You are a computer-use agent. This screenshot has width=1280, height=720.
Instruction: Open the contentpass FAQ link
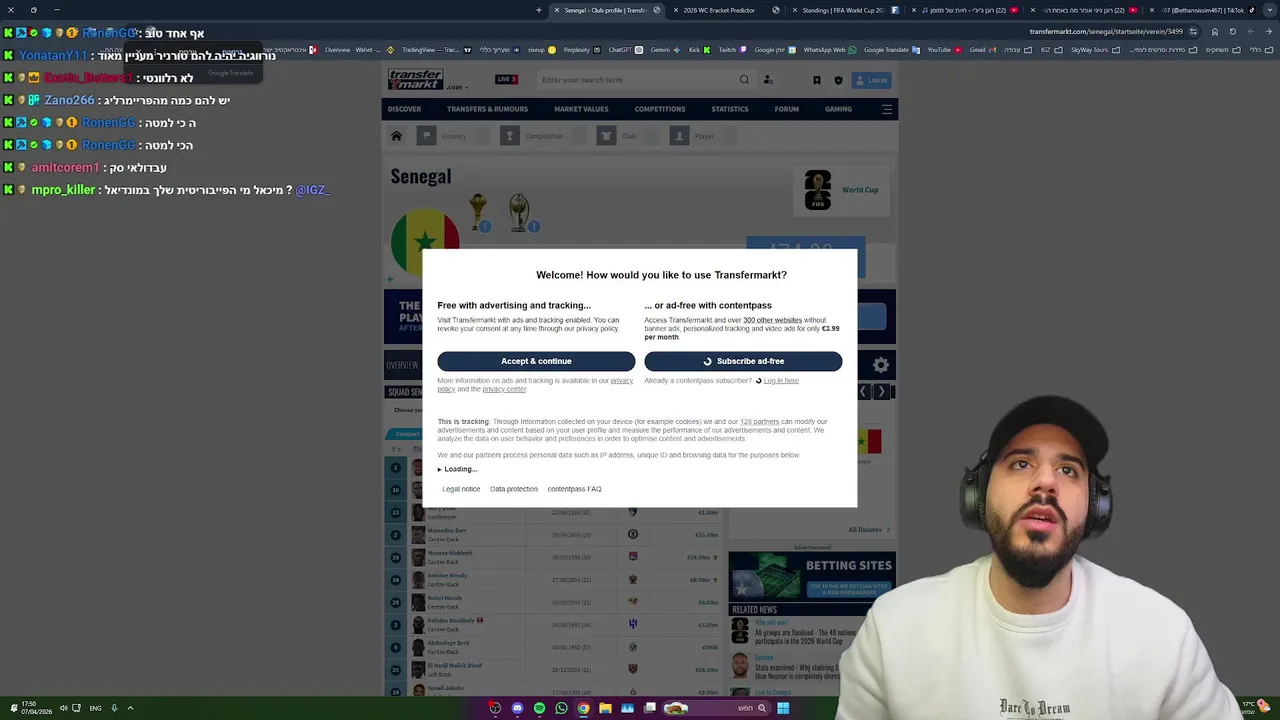tap(574, 489)
